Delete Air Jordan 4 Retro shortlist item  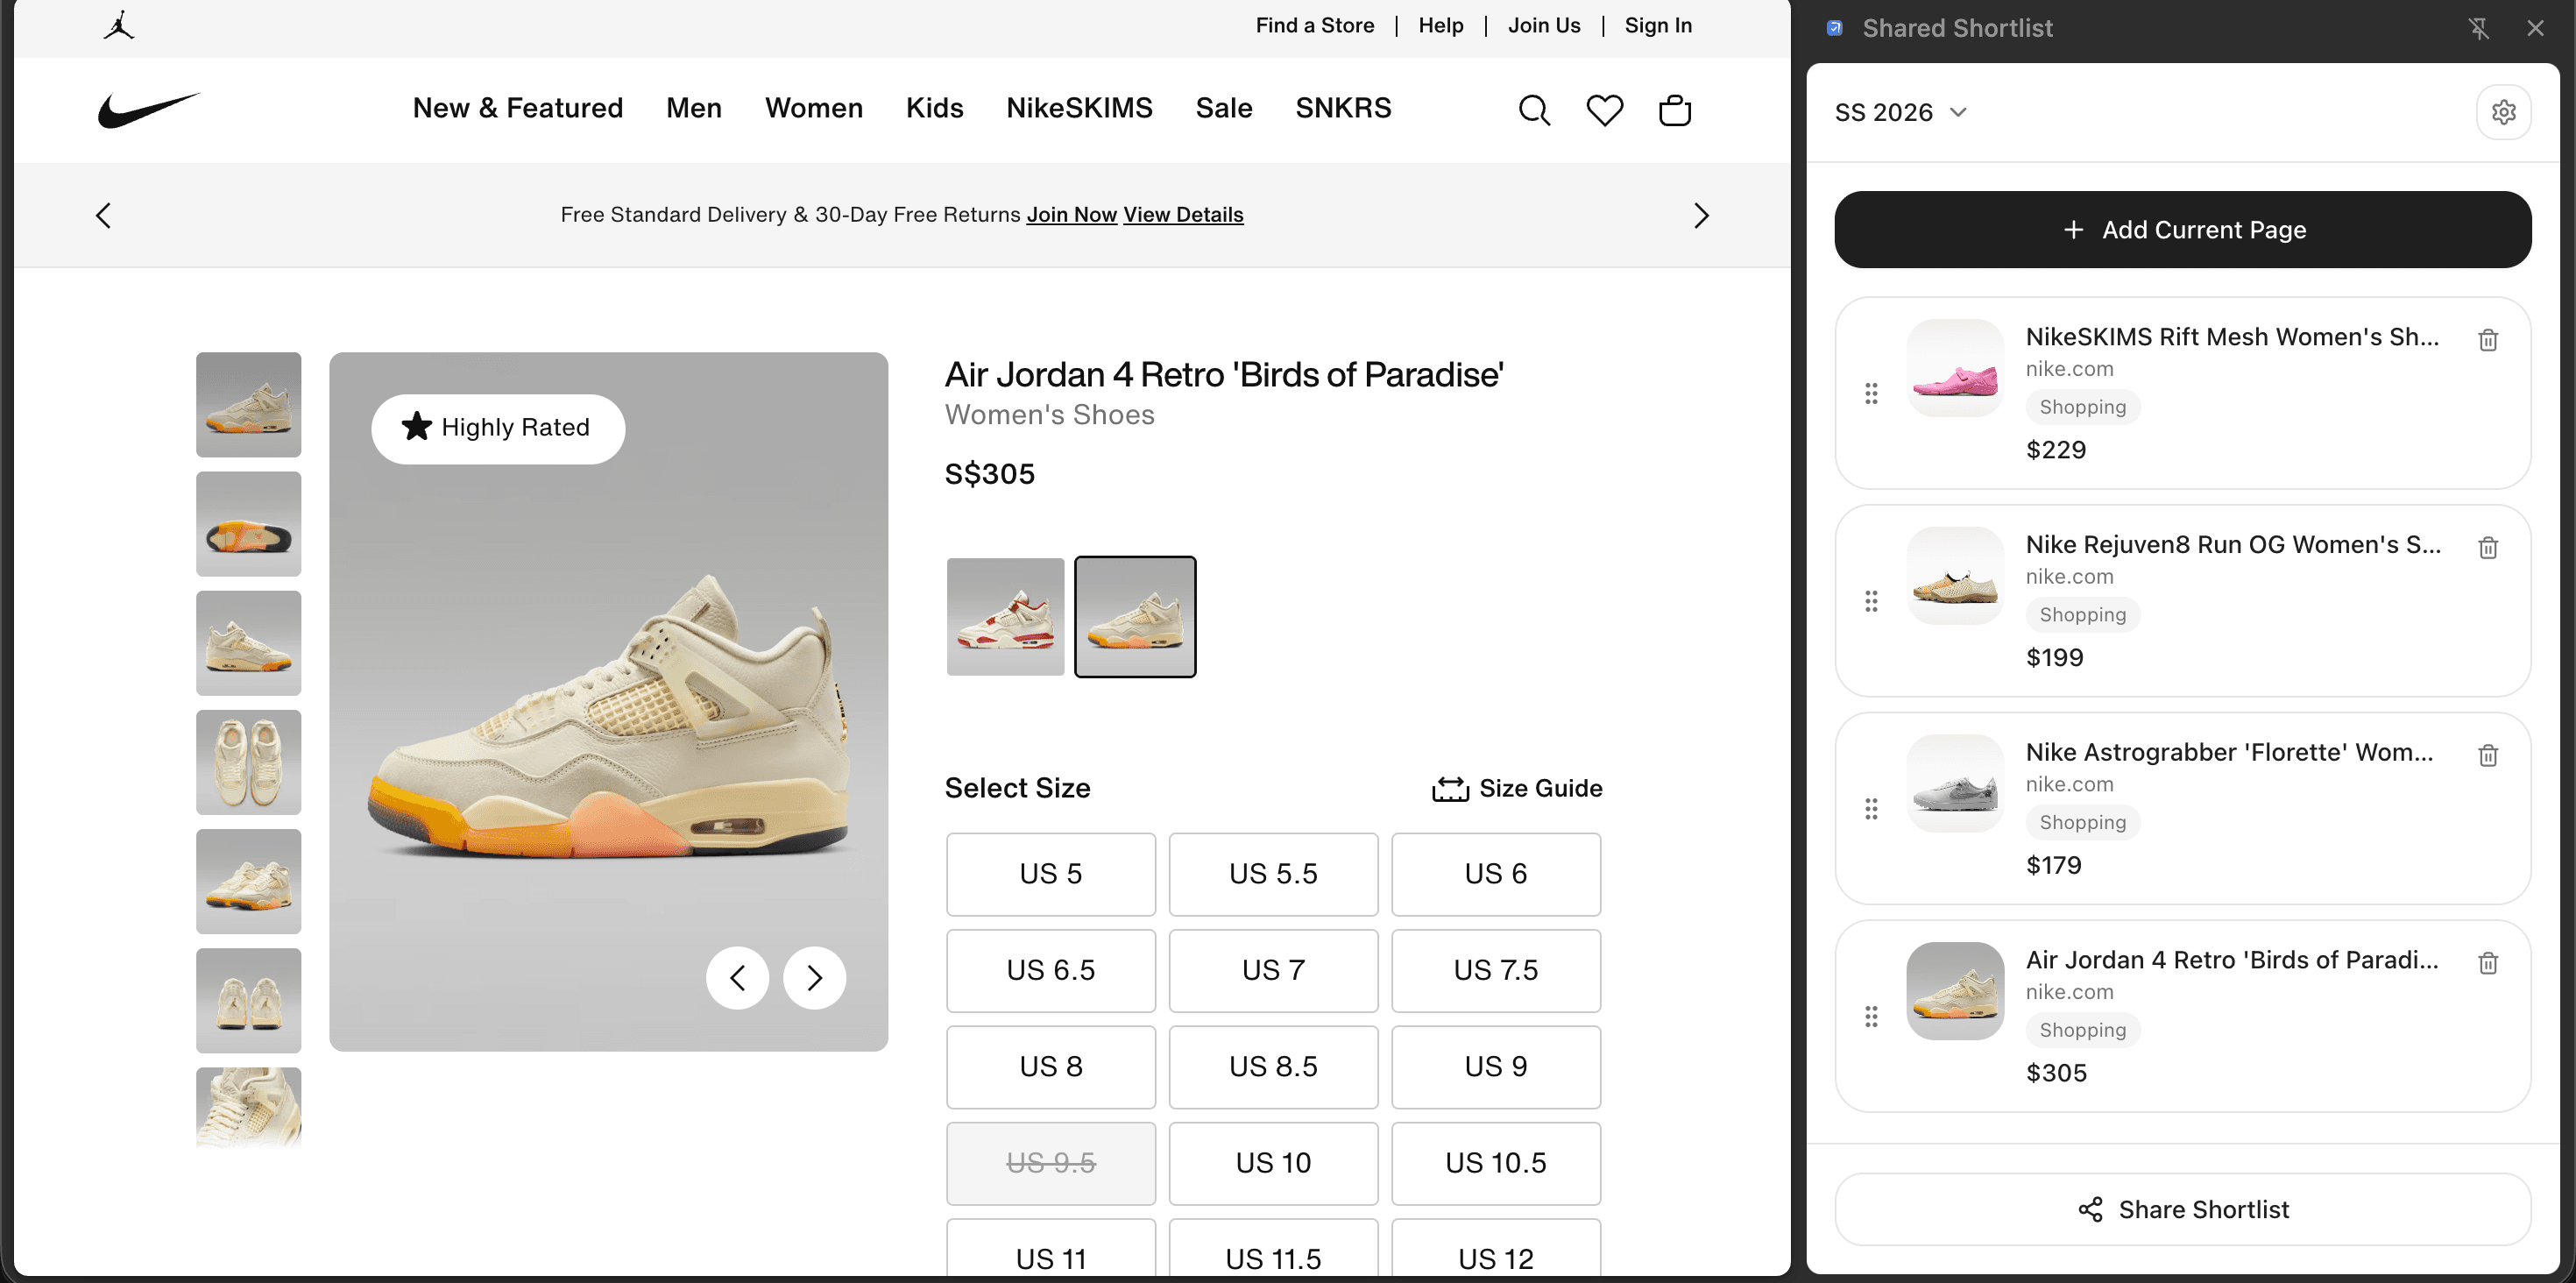point(2488,963)
